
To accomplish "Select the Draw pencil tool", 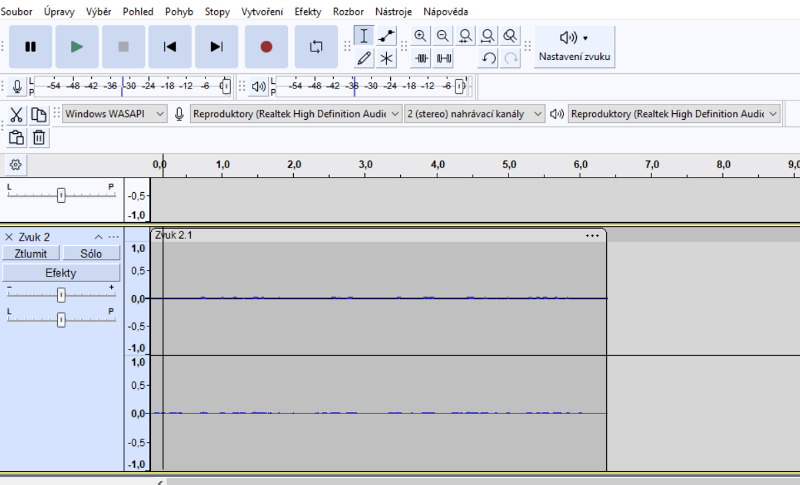I will pos(364,58).
